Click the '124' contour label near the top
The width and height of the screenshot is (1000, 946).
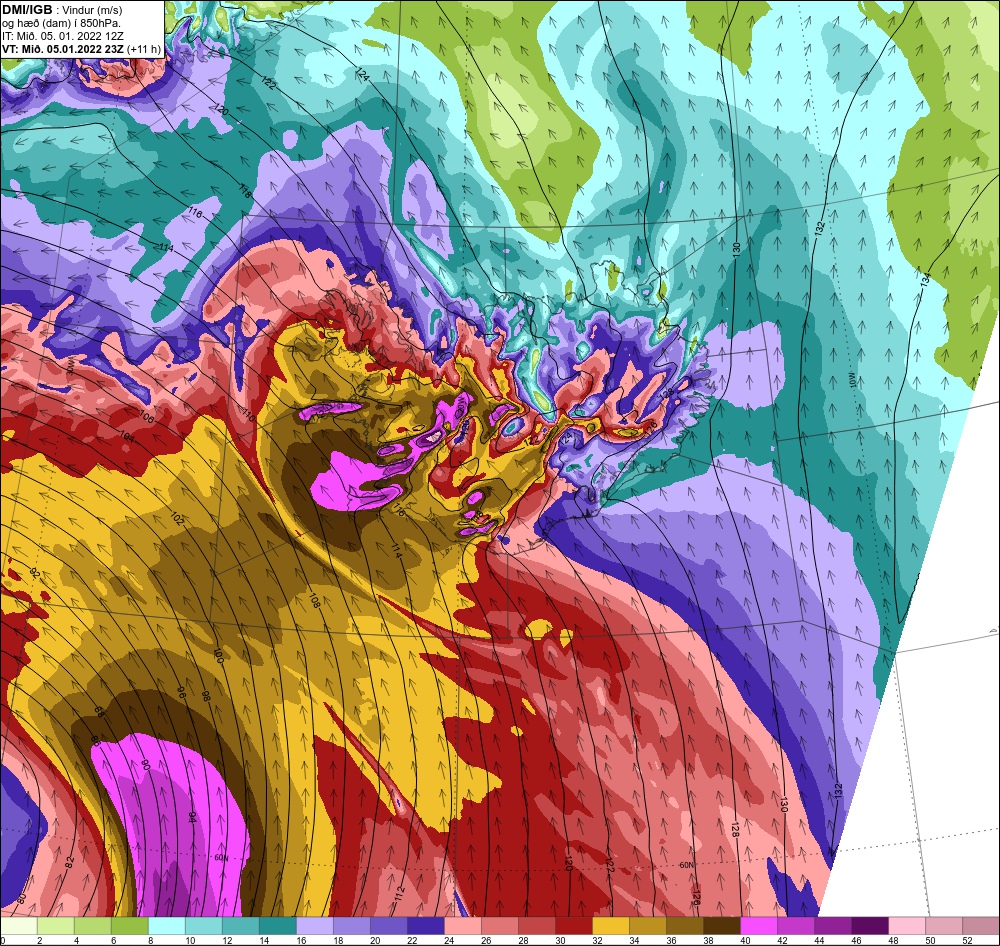[362, 75]
